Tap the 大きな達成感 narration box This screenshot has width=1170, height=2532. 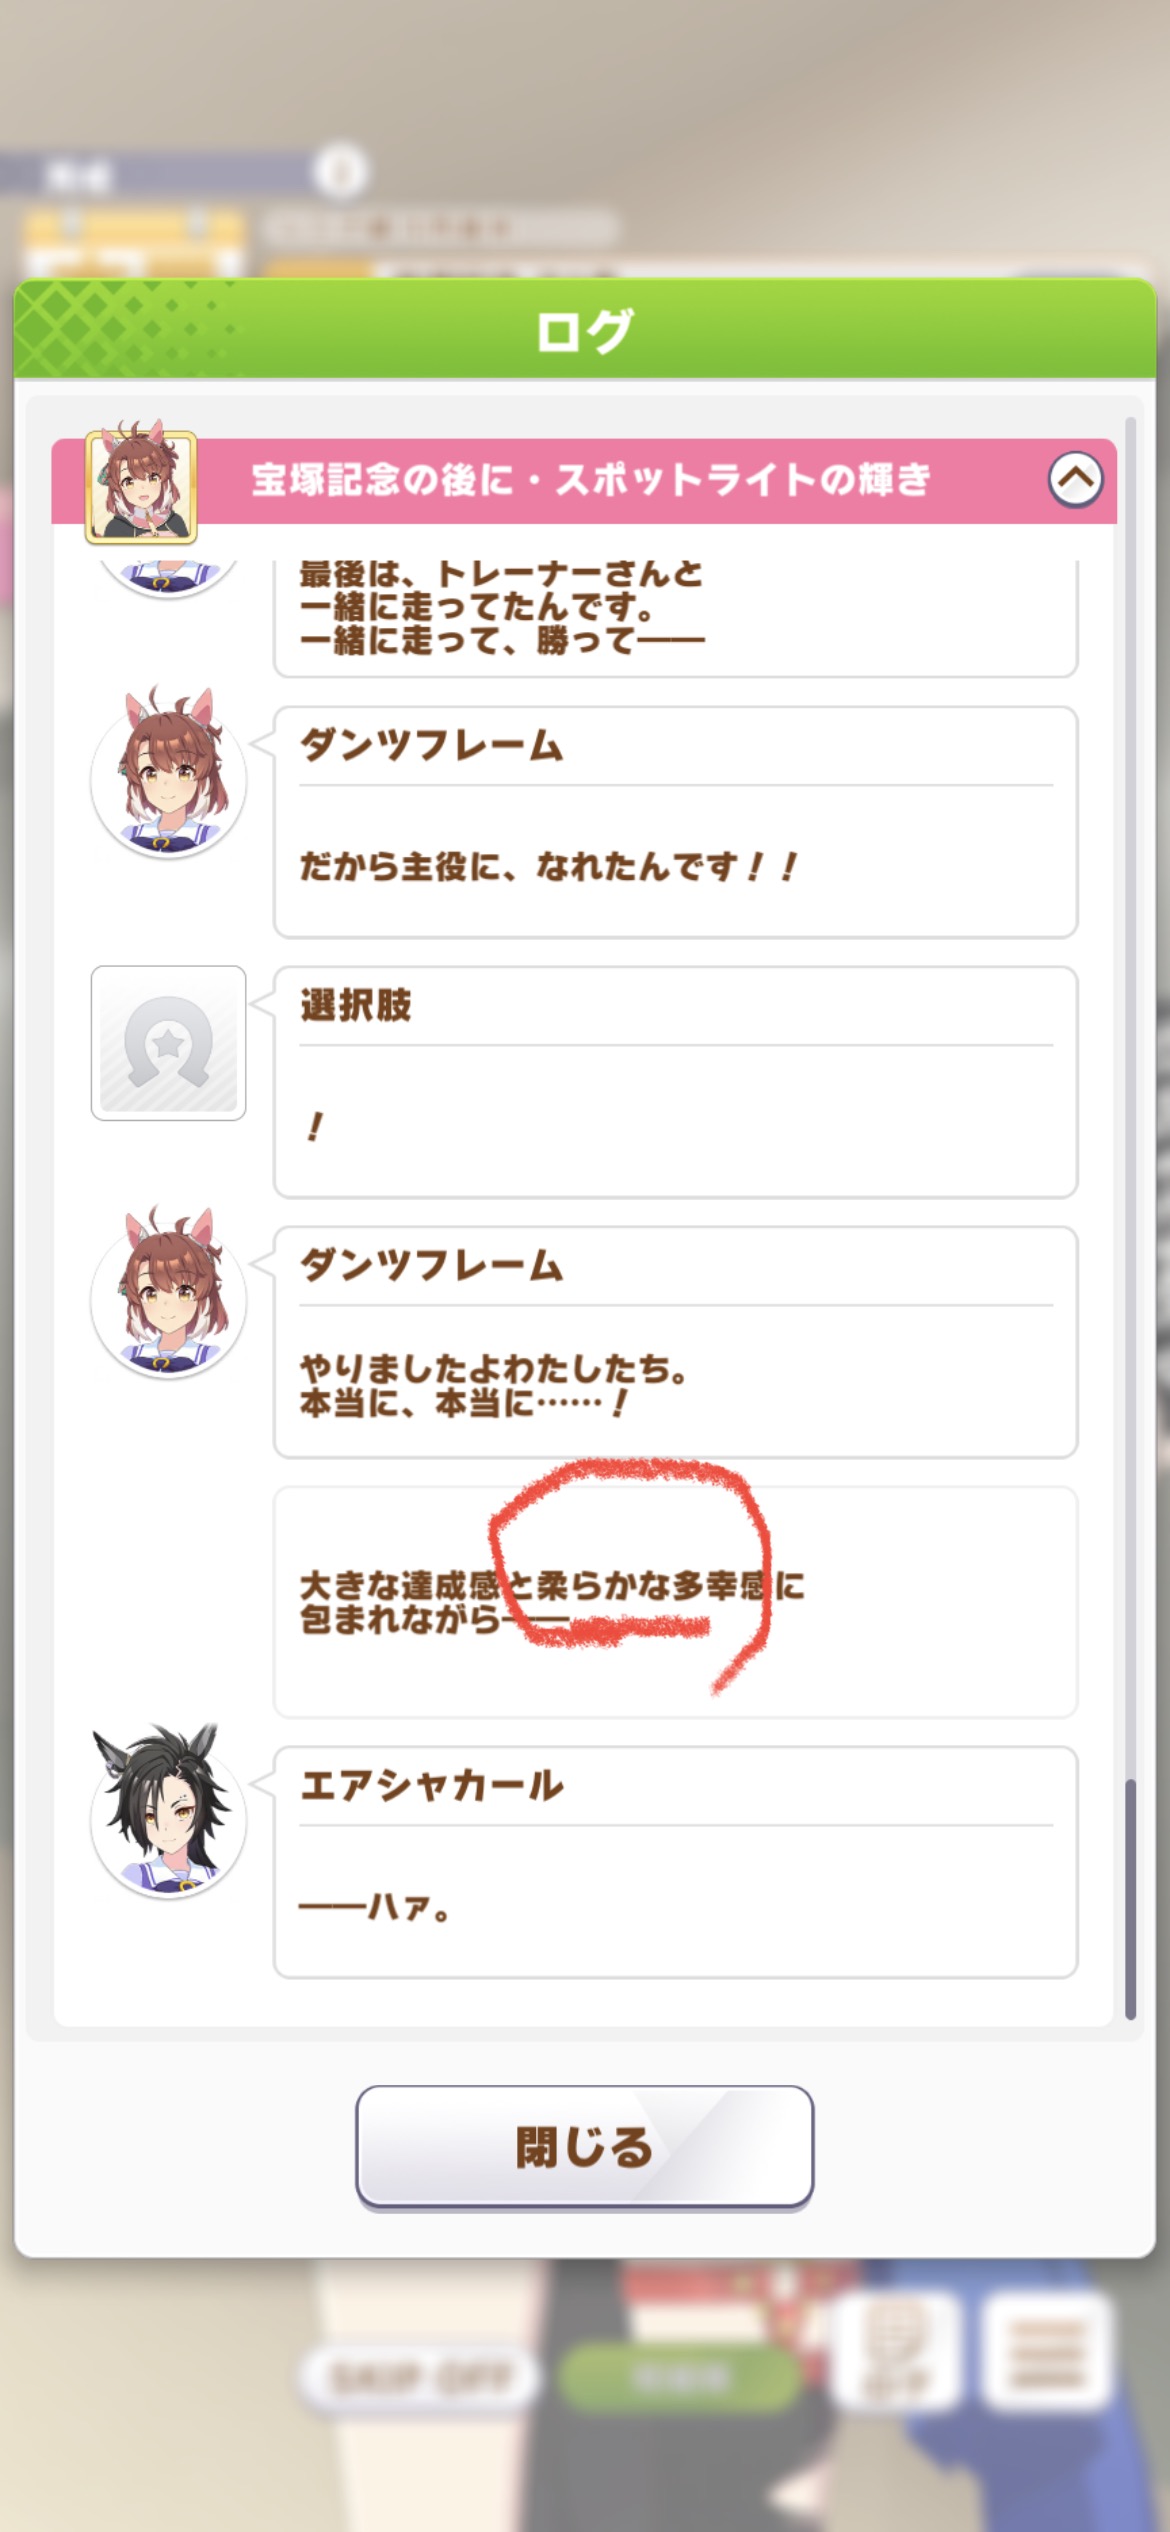coord(676,1602)
